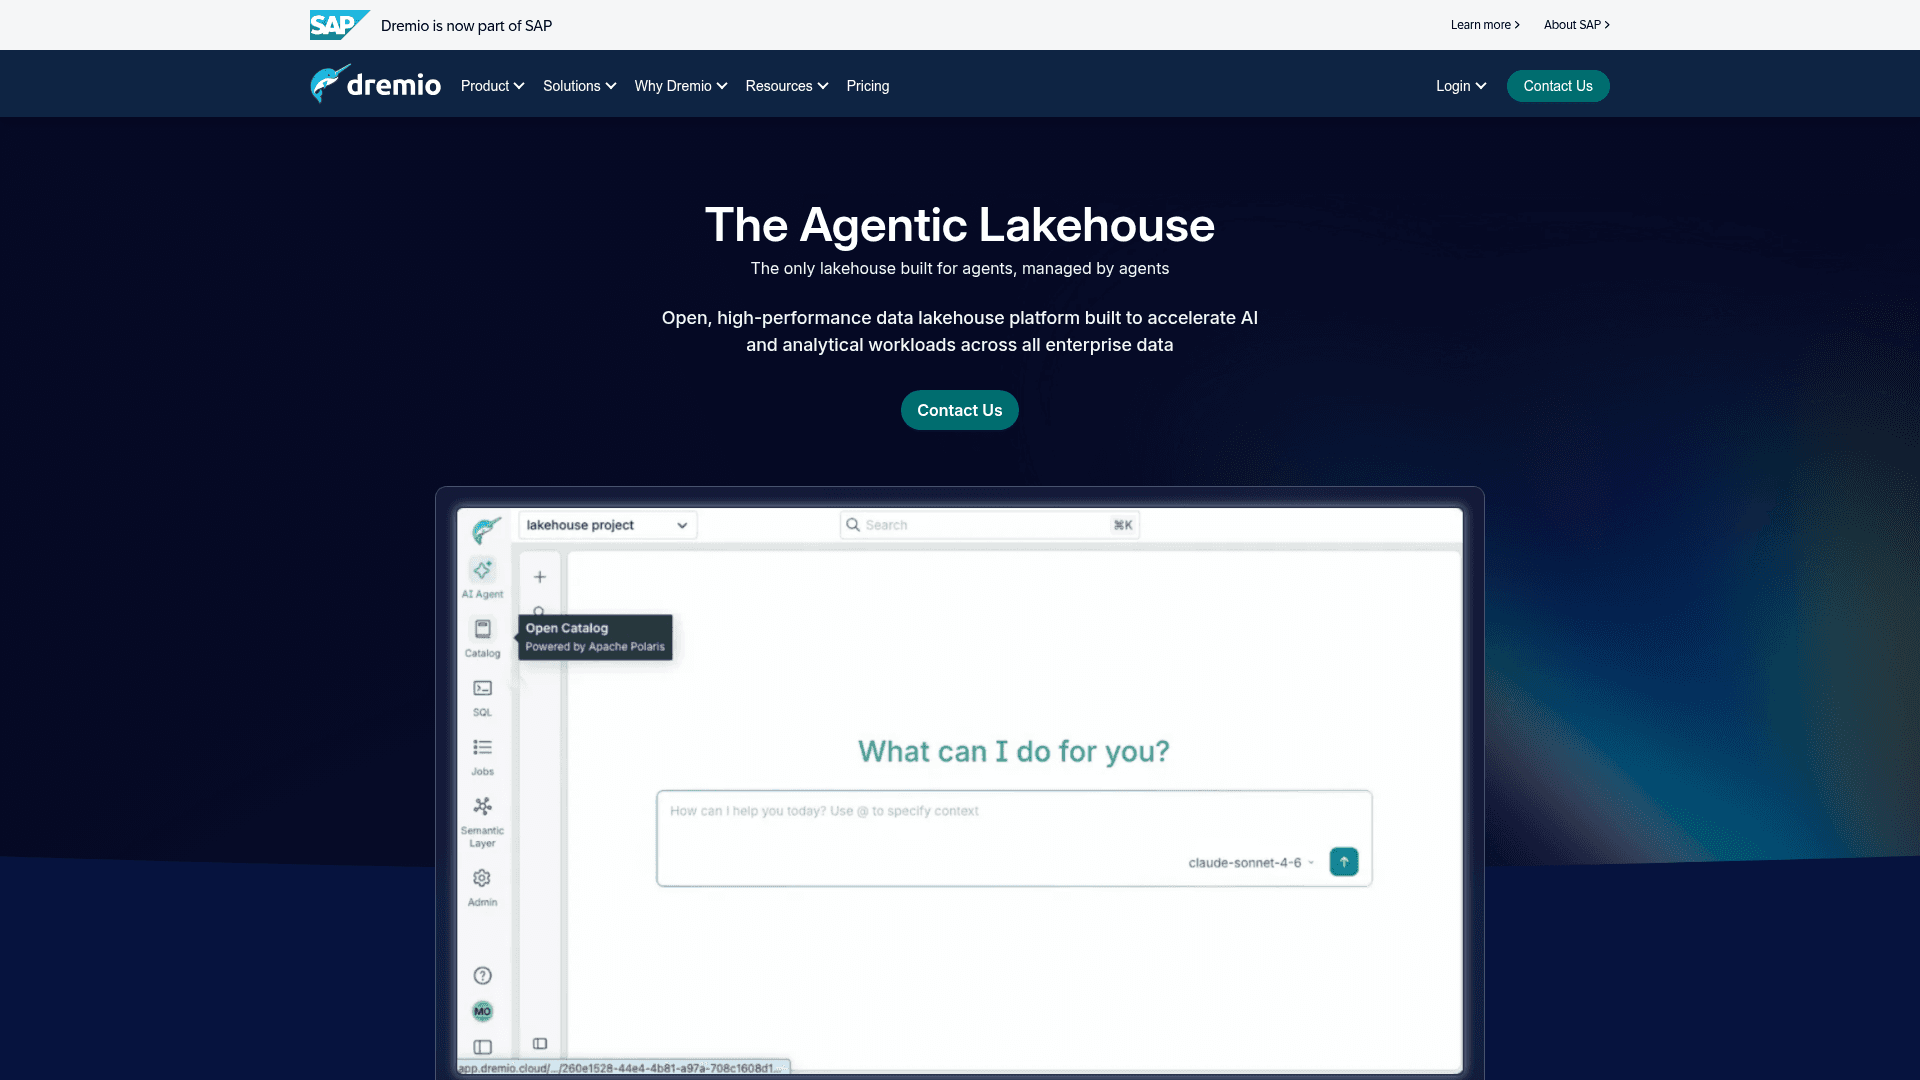Open the Login dropdown
Screen dimensions: 1920x1080
[1461, 86]
